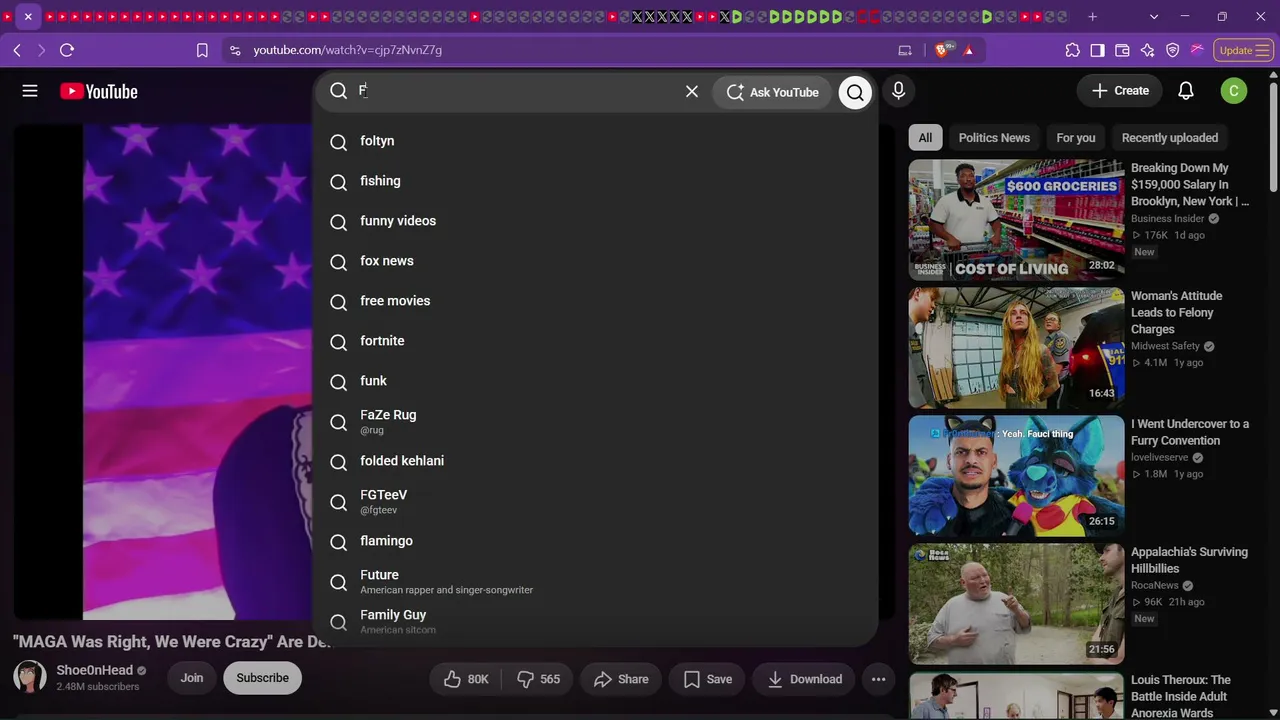Open Brave VPN shield icon
The height and width of the screenshot is (720, 1280).
1173,50
